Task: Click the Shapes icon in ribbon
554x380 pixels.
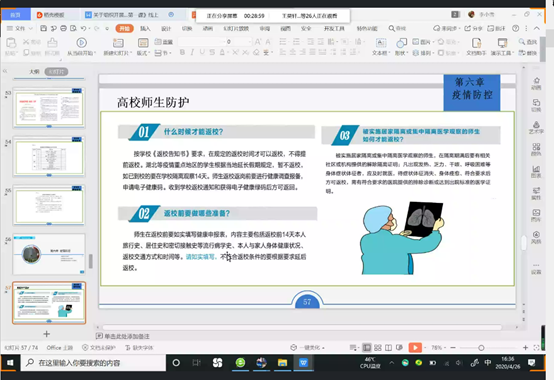Action: [401, 43]
